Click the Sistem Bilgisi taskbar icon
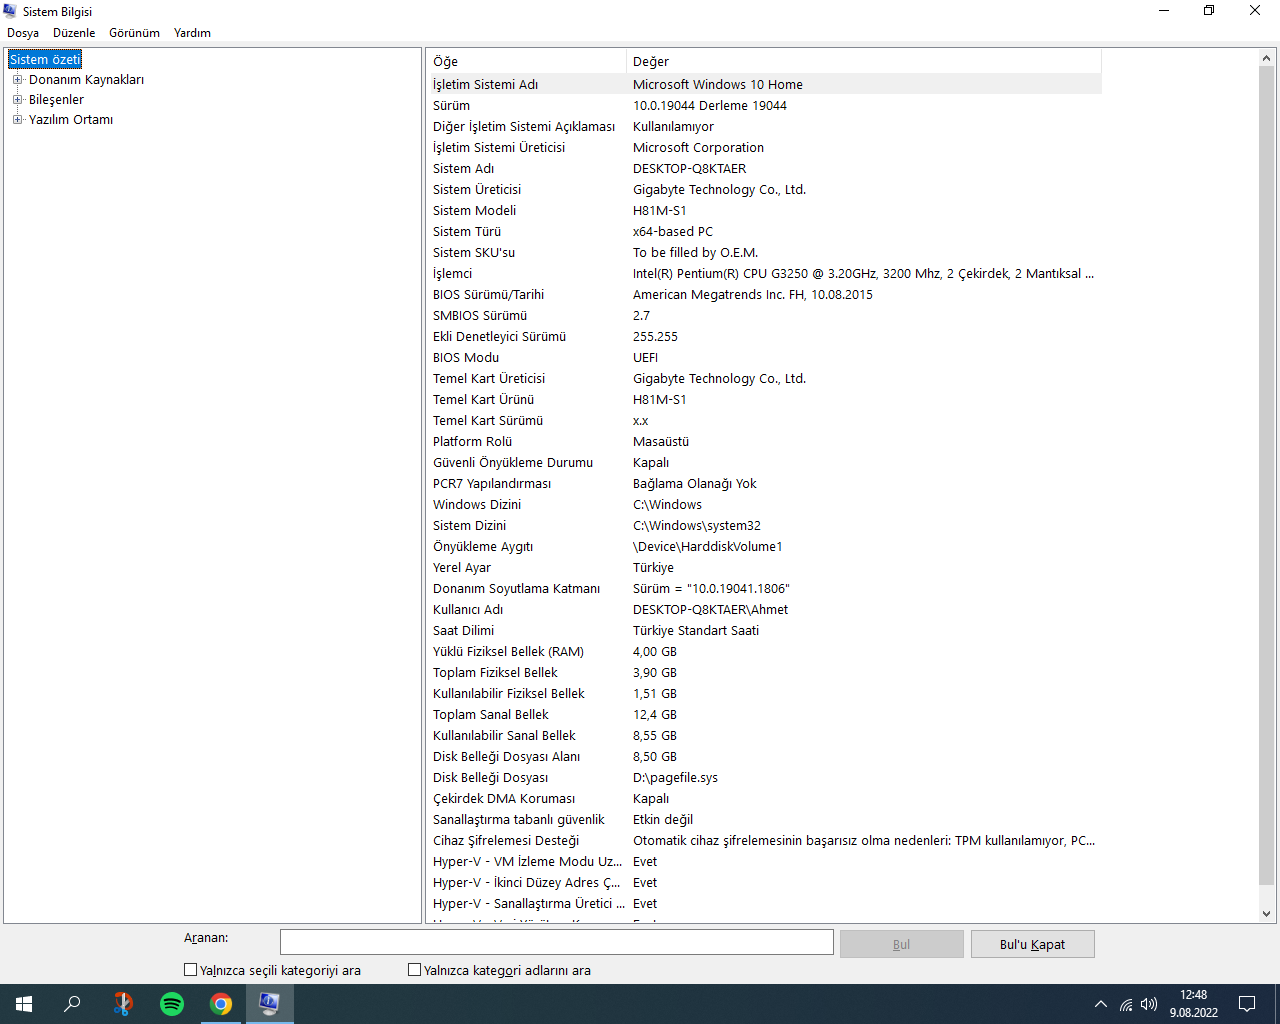 point(270,1004)
